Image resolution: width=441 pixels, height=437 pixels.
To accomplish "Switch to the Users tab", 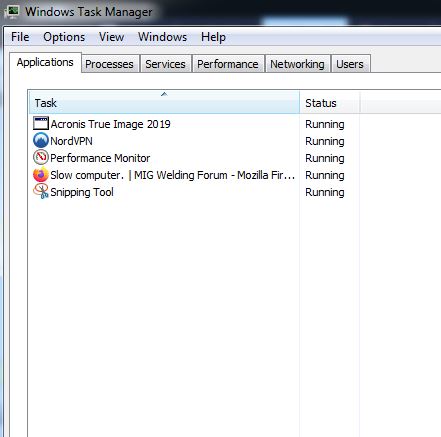I will 350,64.
